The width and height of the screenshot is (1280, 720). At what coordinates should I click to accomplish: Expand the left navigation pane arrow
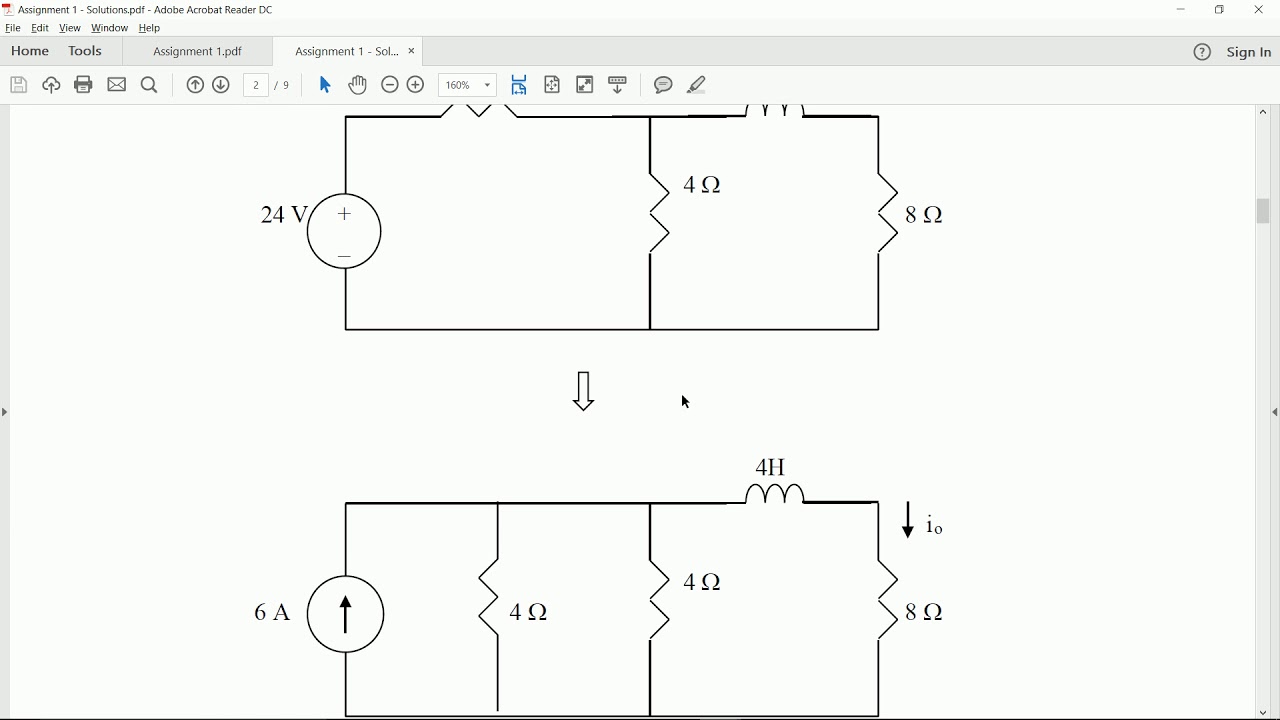click(x=5, y=412)
